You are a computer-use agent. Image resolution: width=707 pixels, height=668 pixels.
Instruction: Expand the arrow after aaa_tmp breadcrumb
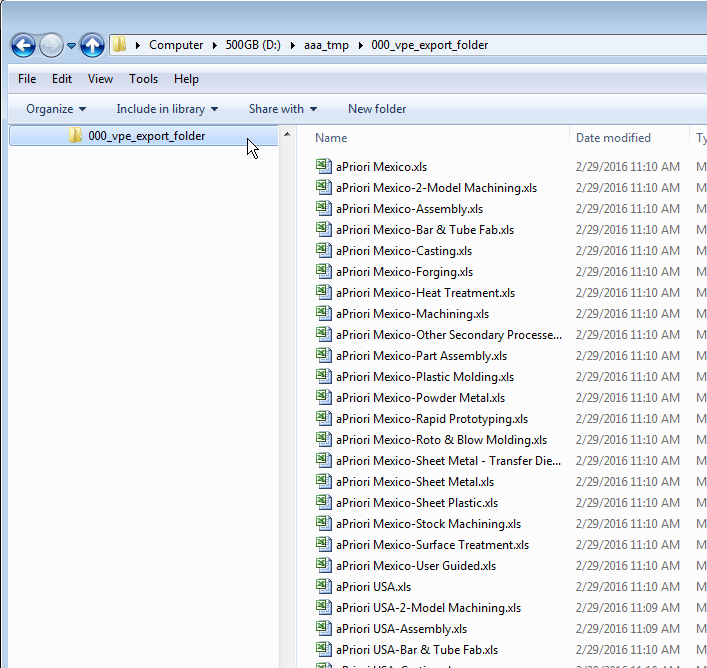[x=360, y=45]
